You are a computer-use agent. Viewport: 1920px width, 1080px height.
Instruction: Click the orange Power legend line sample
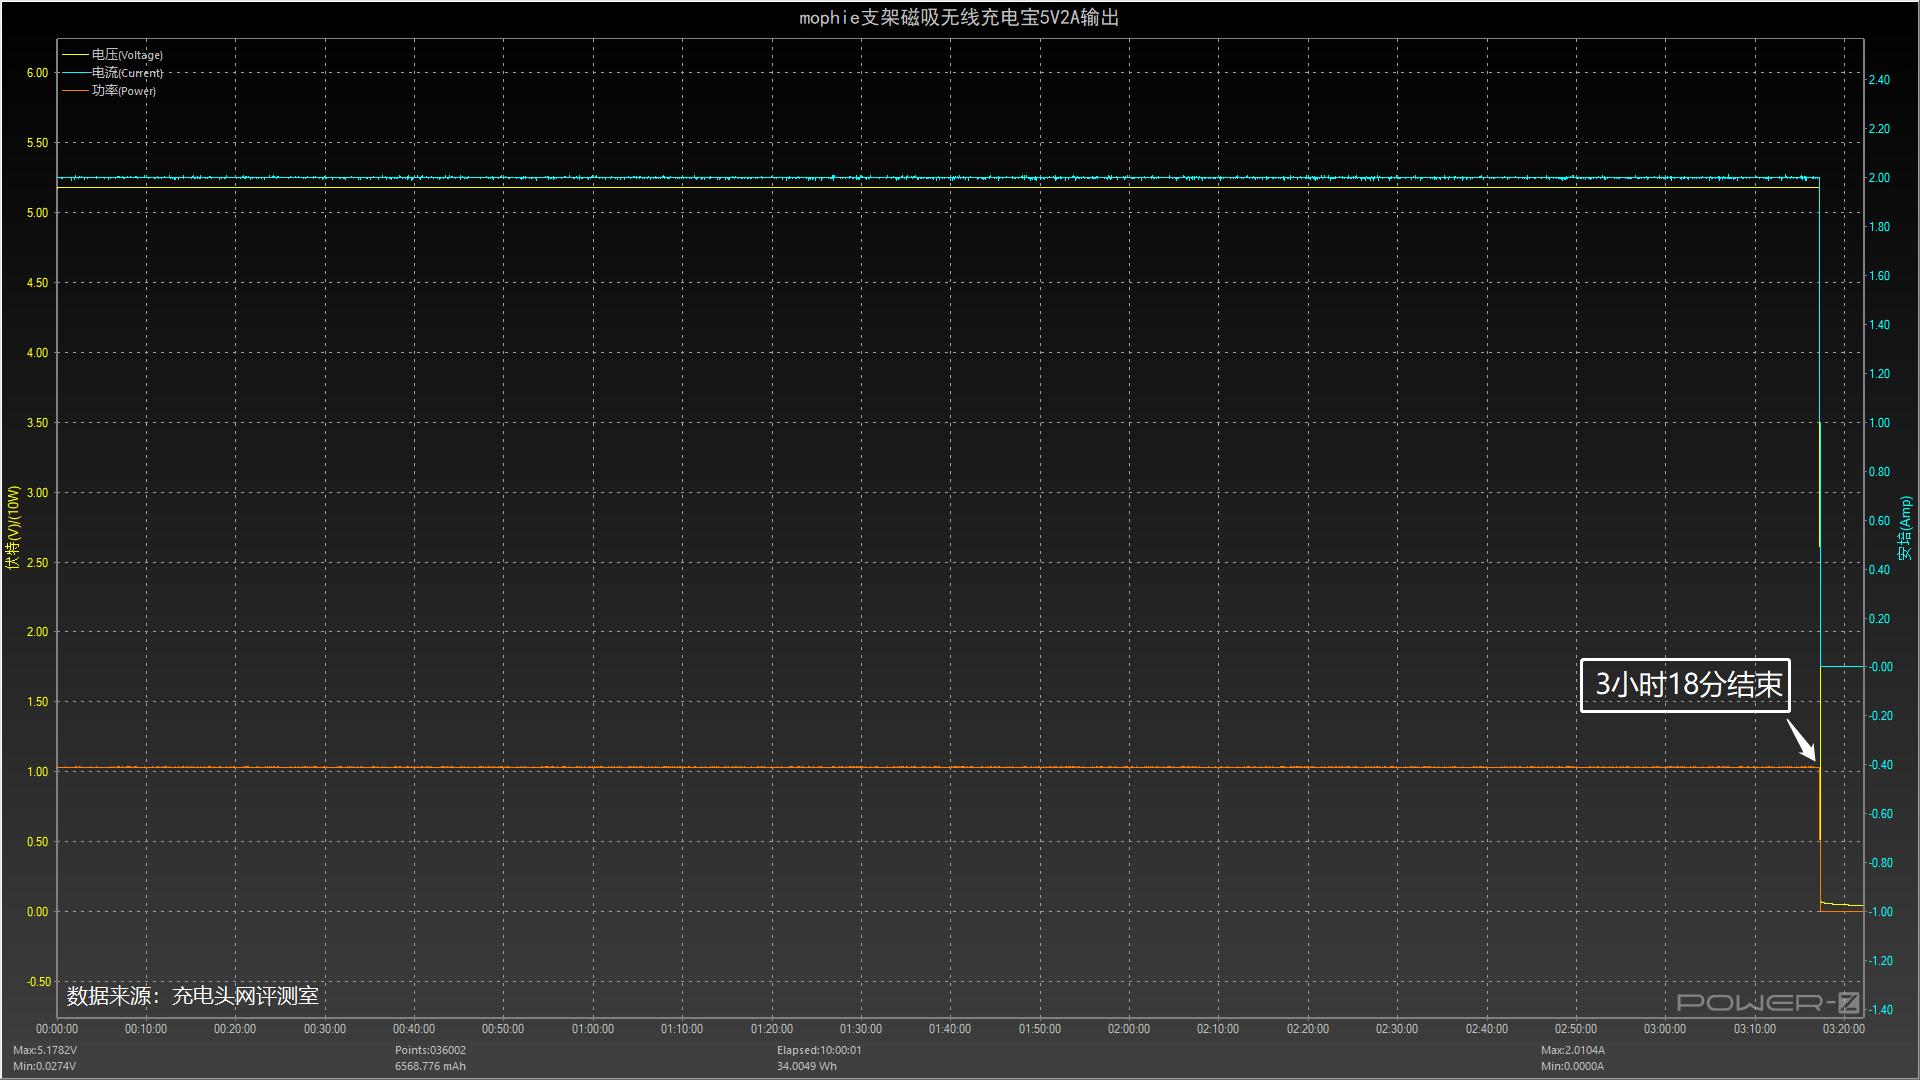pyautogui.click(x=75, y=90)
